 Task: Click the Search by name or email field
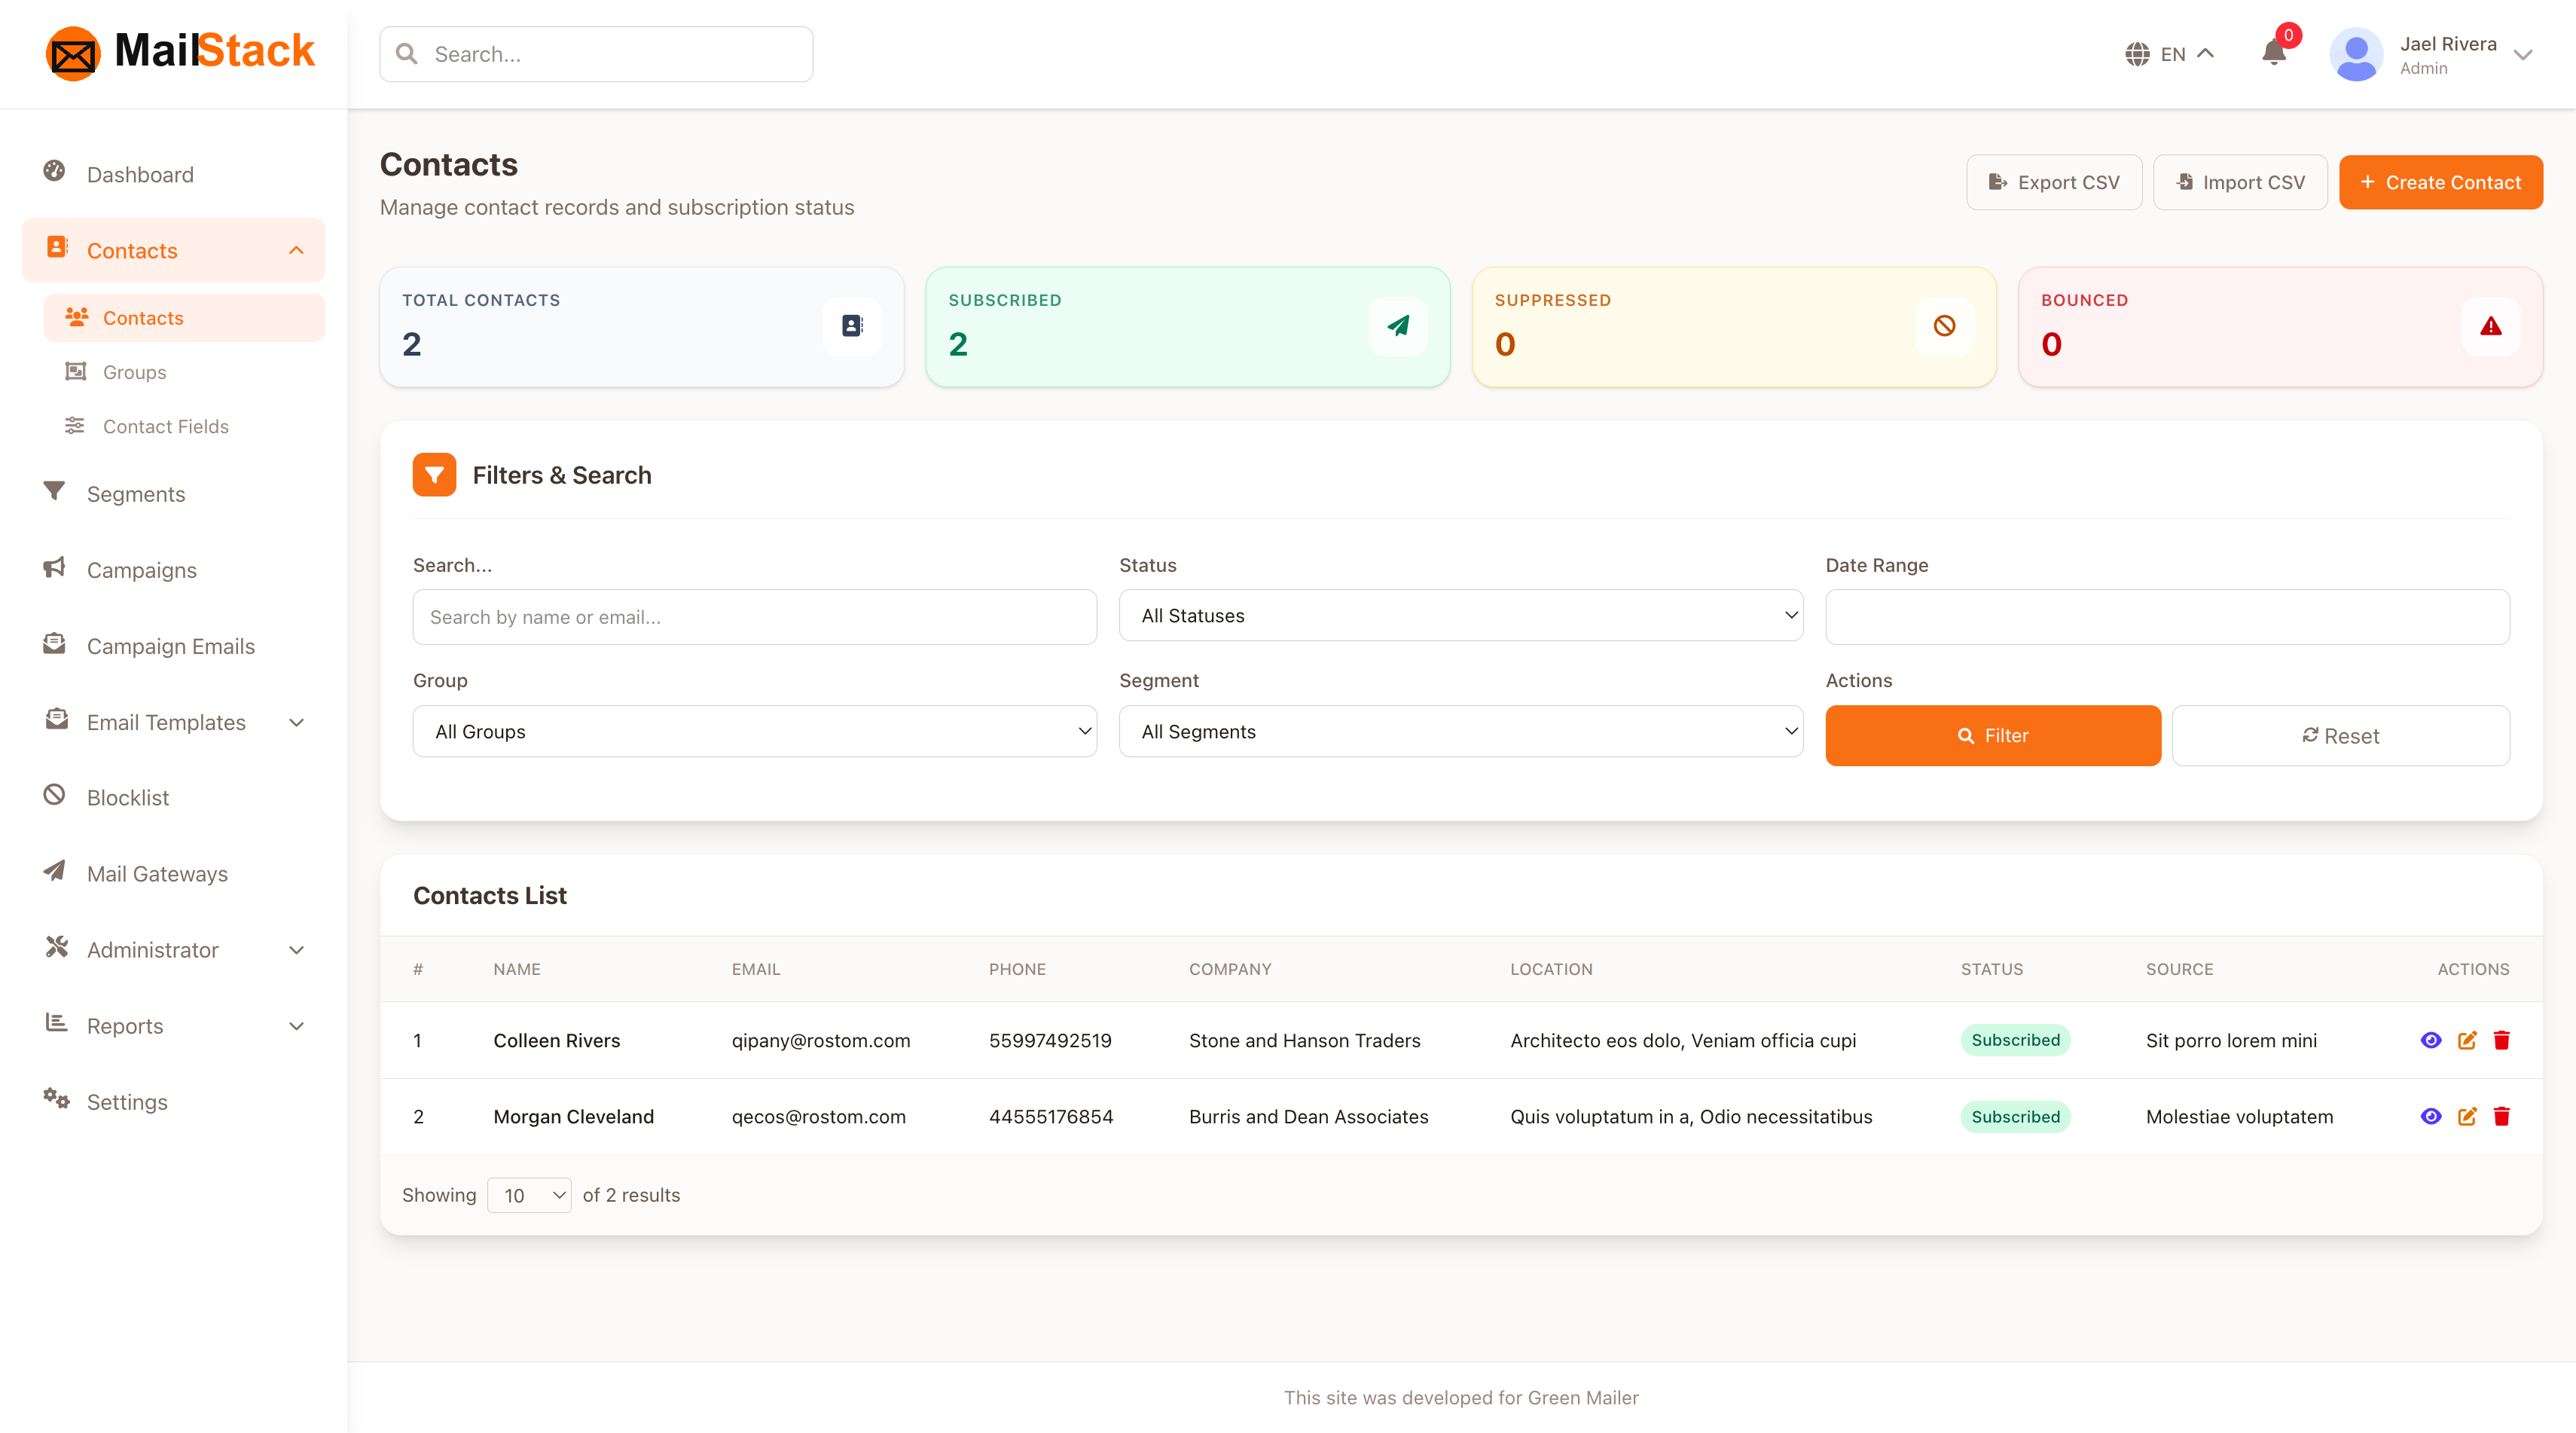754,617
